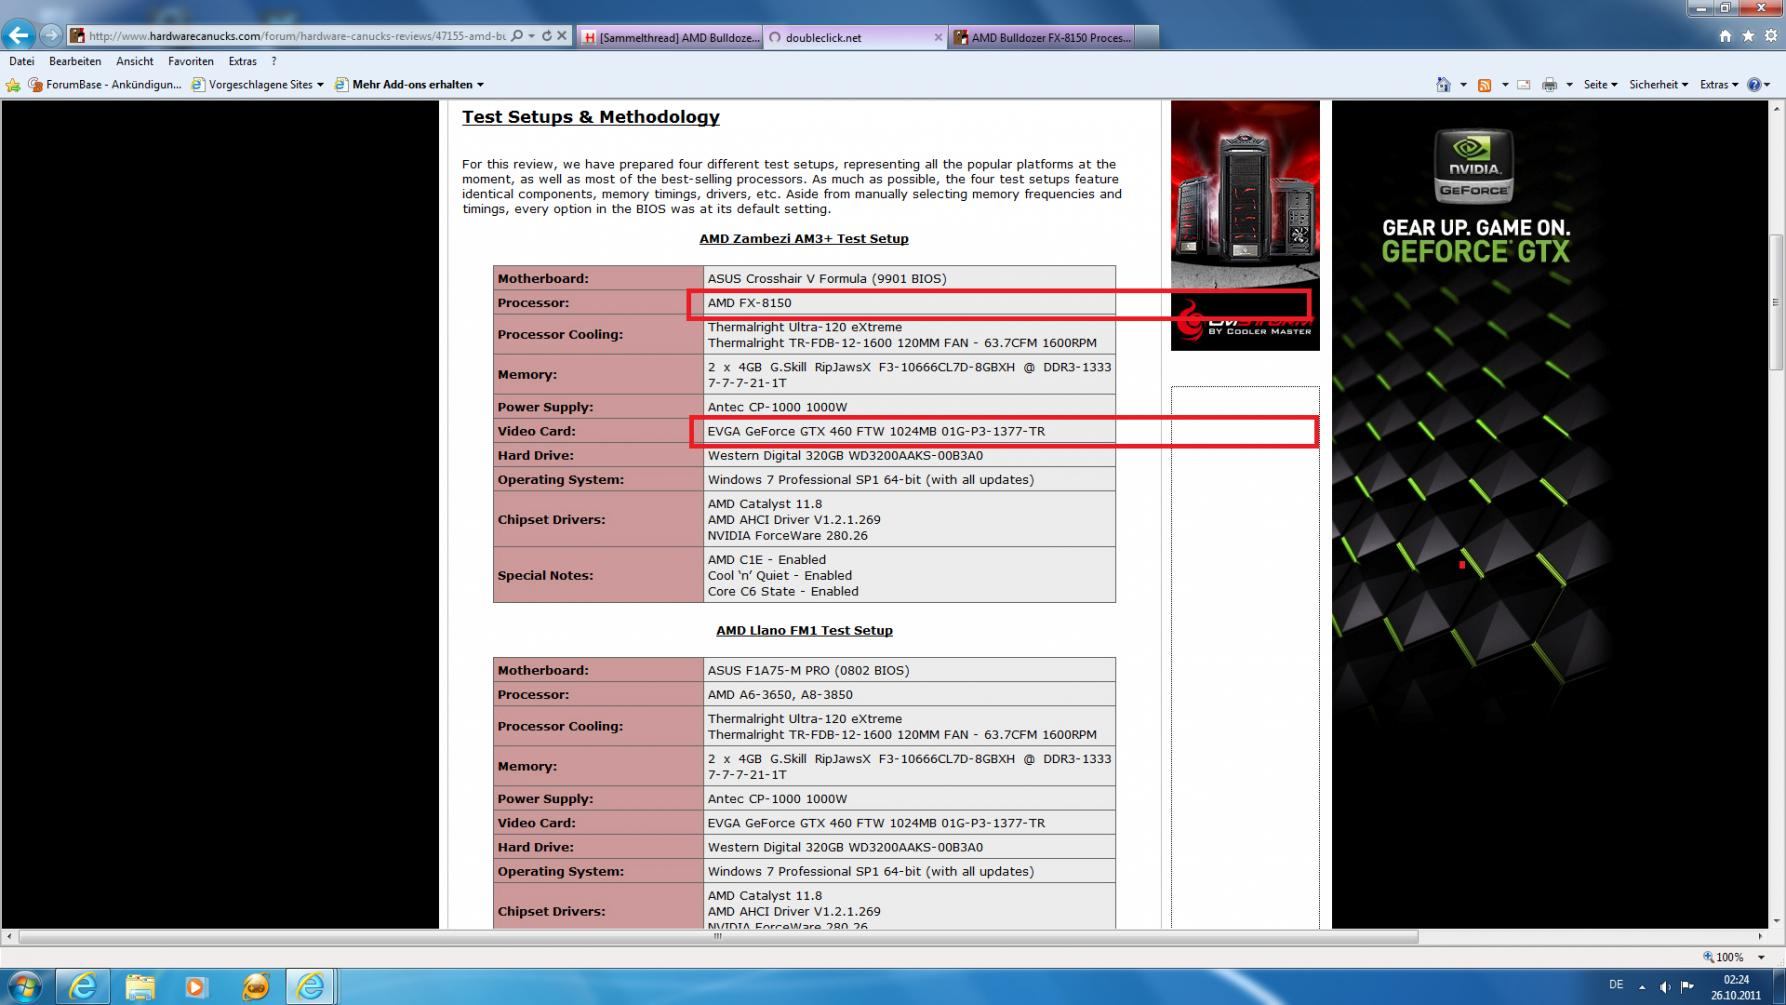Open Windows Explorer folder taskbar icon
This screenshot has width=1786, height=1005.
click(140, 987)
